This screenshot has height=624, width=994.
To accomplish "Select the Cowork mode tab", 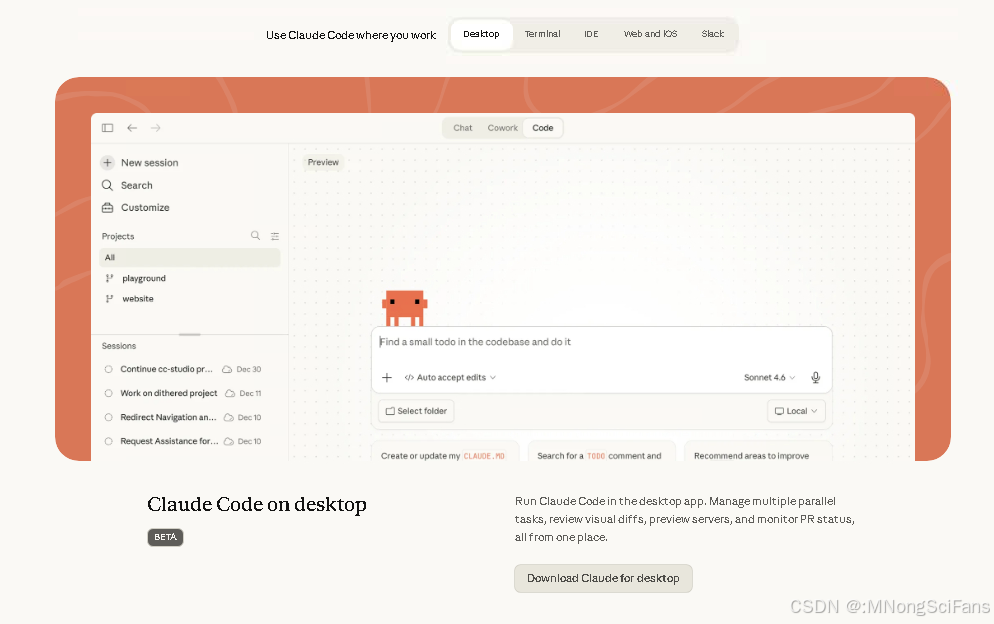I will click(503, 128).
